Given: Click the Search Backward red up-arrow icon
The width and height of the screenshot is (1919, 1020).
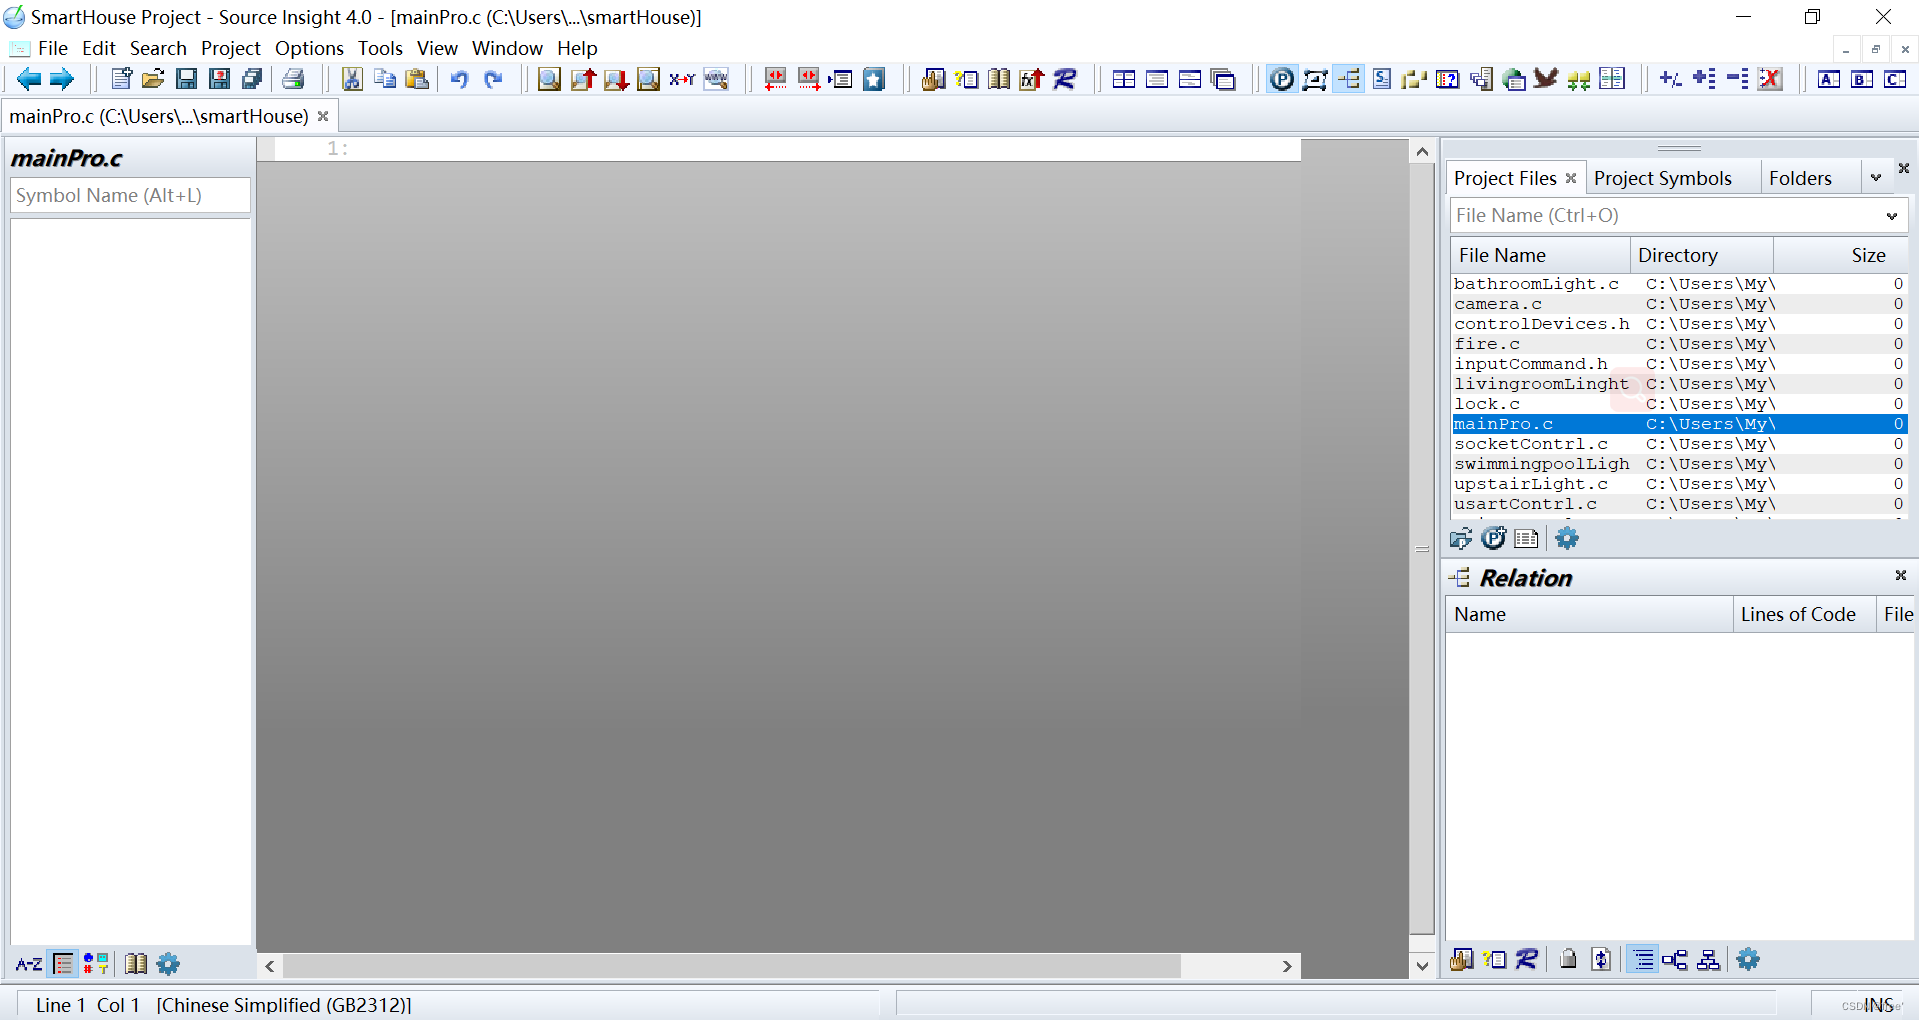Looking at the screenshot, I should point(583,79).
